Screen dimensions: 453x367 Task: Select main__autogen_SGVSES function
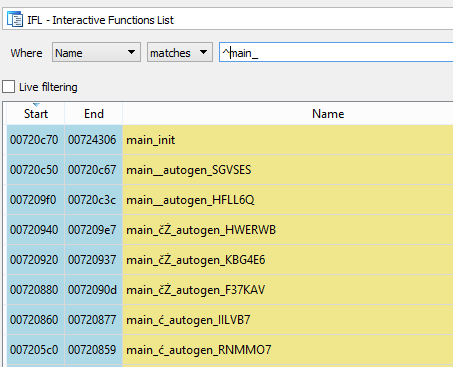tap(288, 170)
